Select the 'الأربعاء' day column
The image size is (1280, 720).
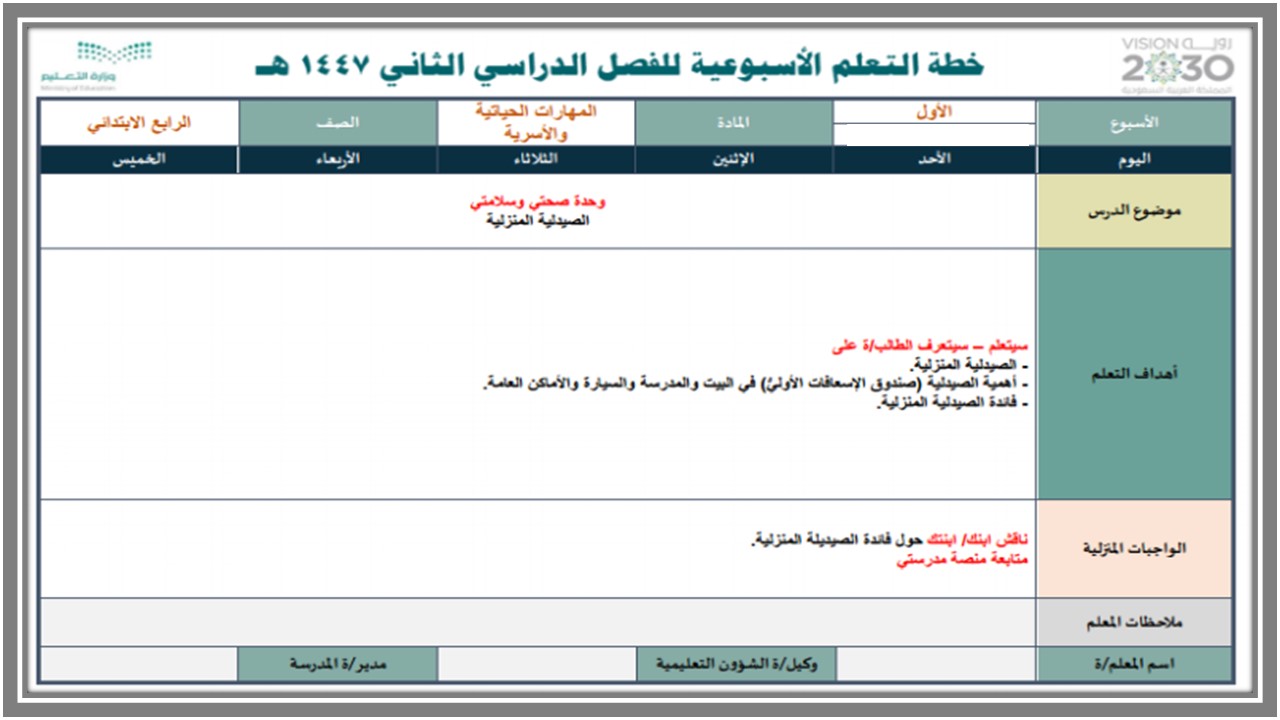tap(338, 160)
